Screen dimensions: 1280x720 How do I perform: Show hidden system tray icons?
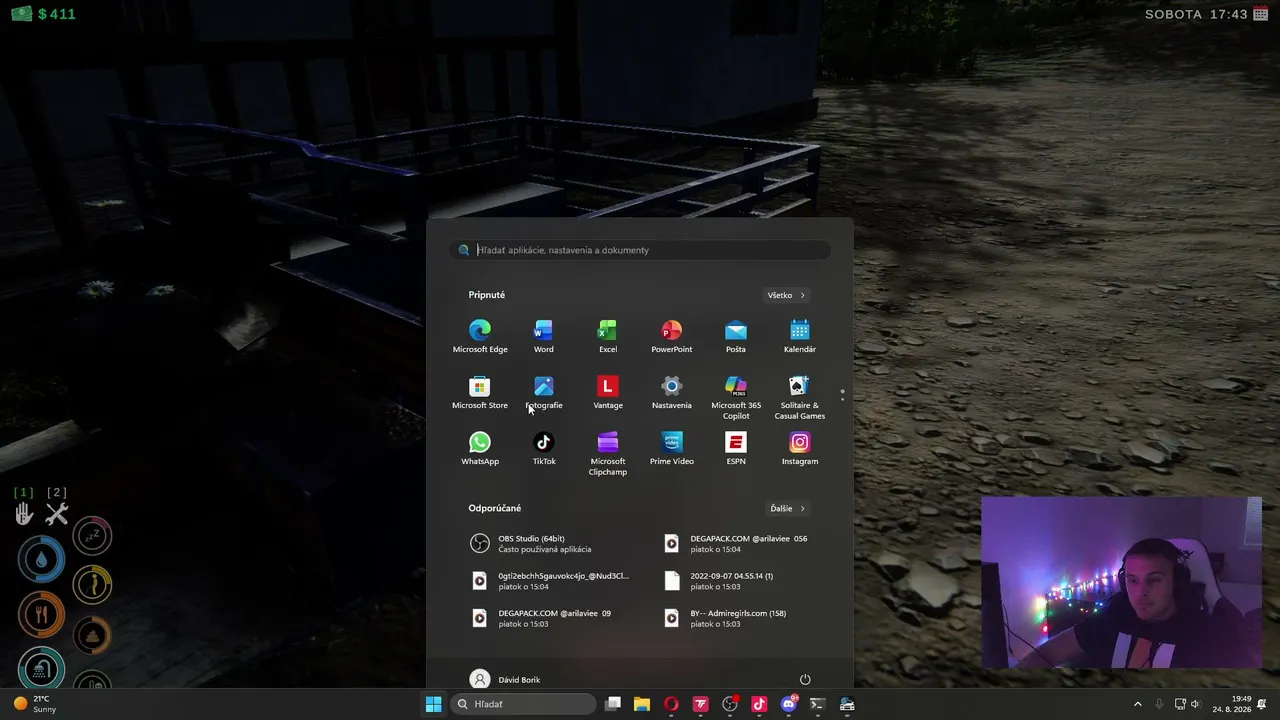point(1137,704)
